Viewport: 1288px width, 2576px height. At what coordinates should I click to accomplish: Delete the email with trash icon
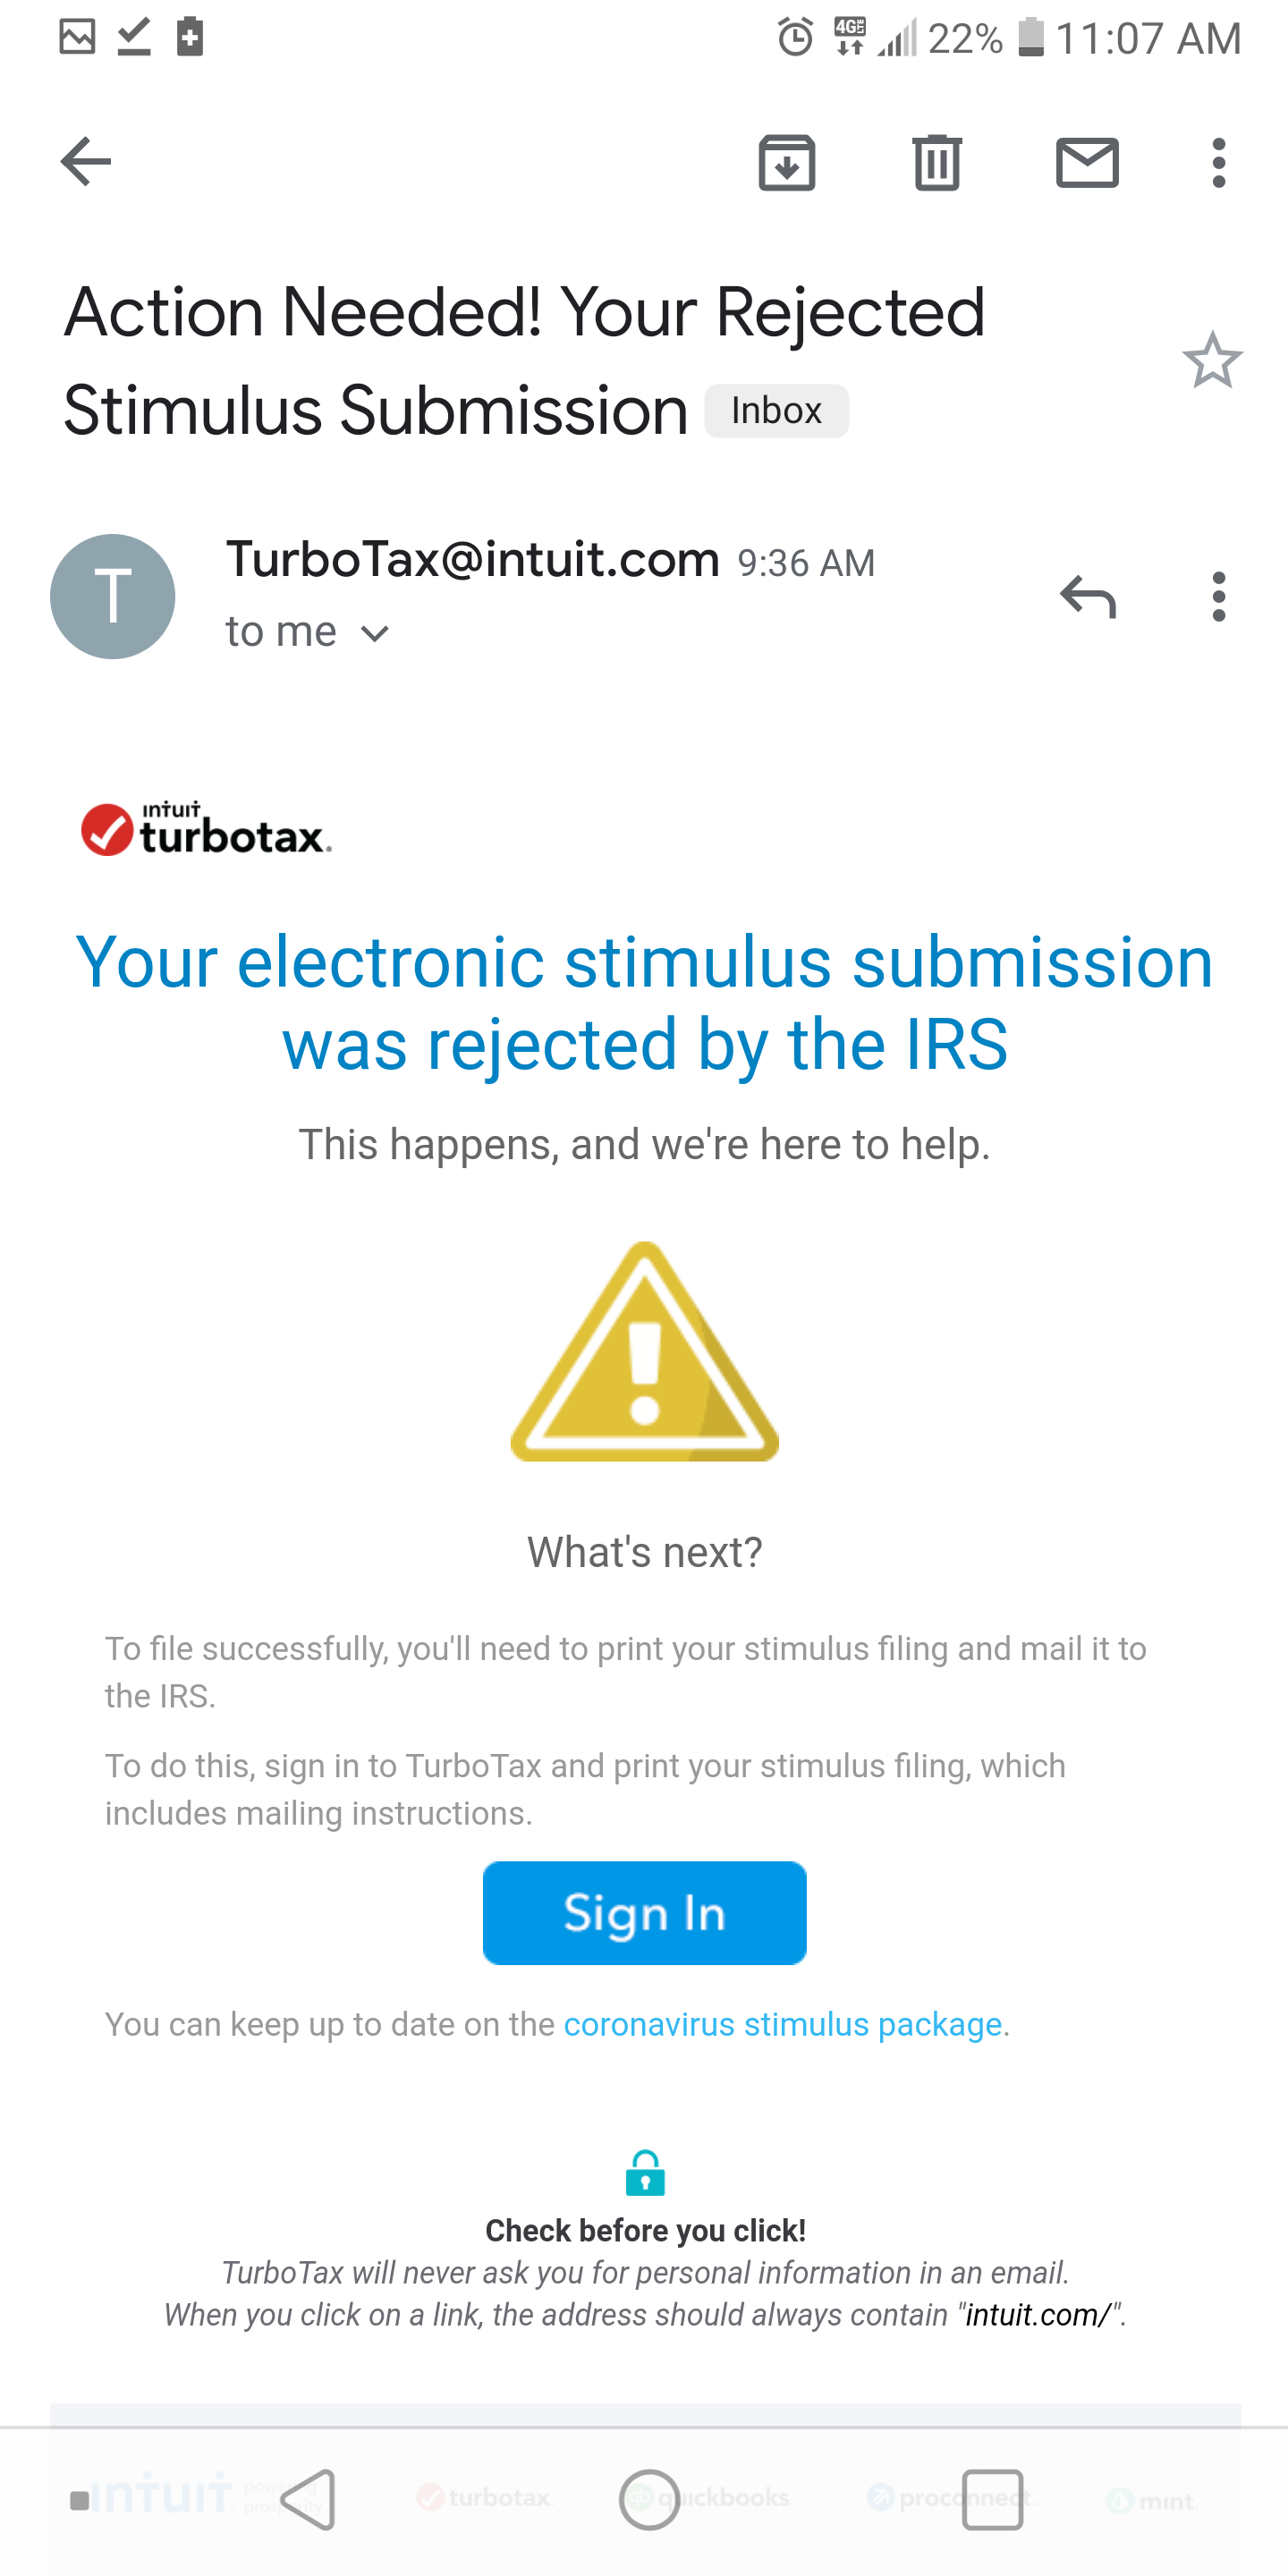(937, 162)
